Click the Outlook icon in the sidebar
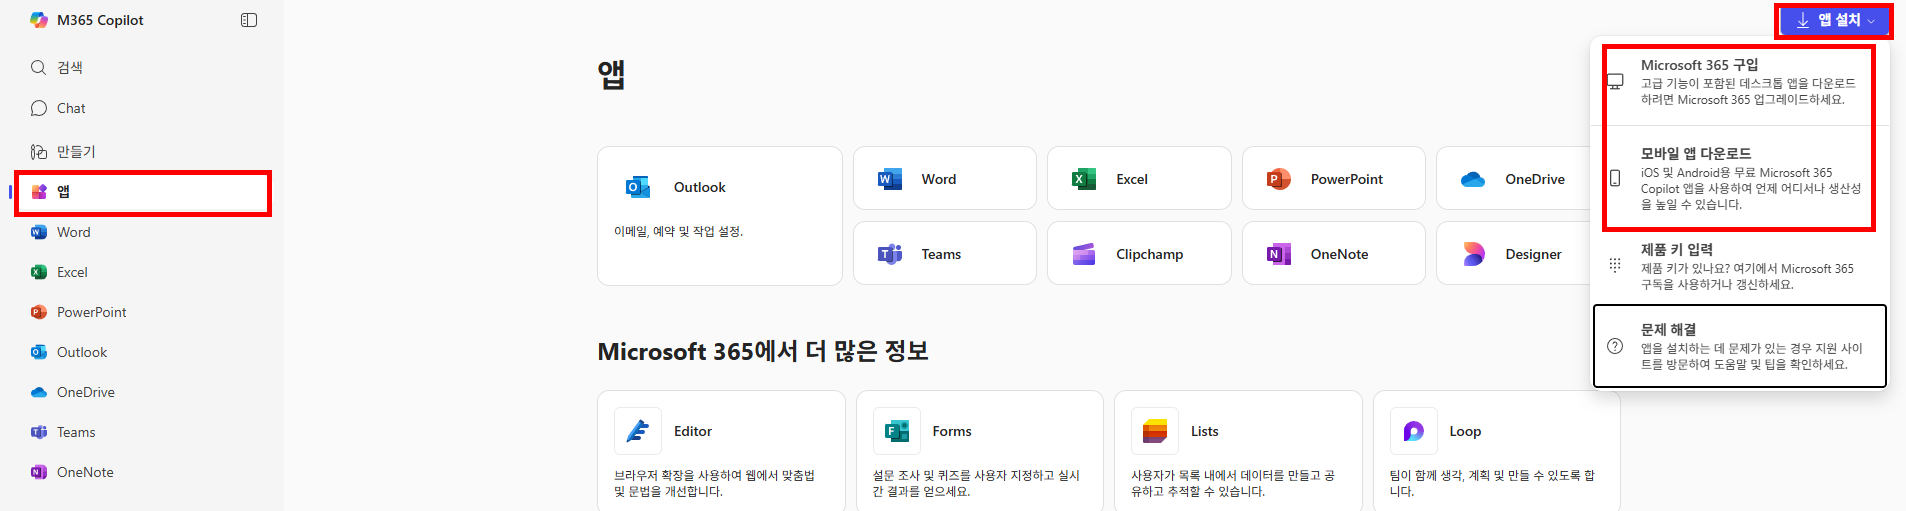Image resolution: width=1906 pixels, height=511 pixels. pyautogui.click(x=39, y=352)
